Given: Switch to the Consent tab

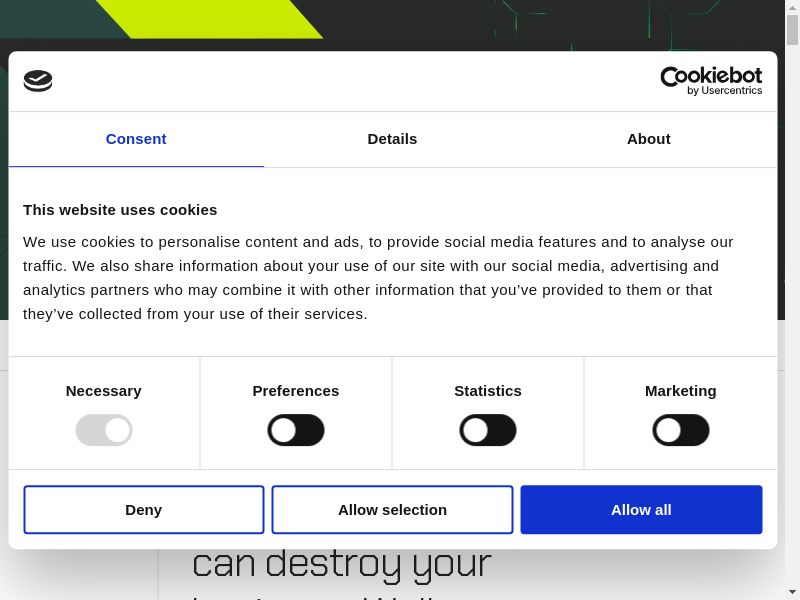Looking at the screenshot, I should 136,139.
